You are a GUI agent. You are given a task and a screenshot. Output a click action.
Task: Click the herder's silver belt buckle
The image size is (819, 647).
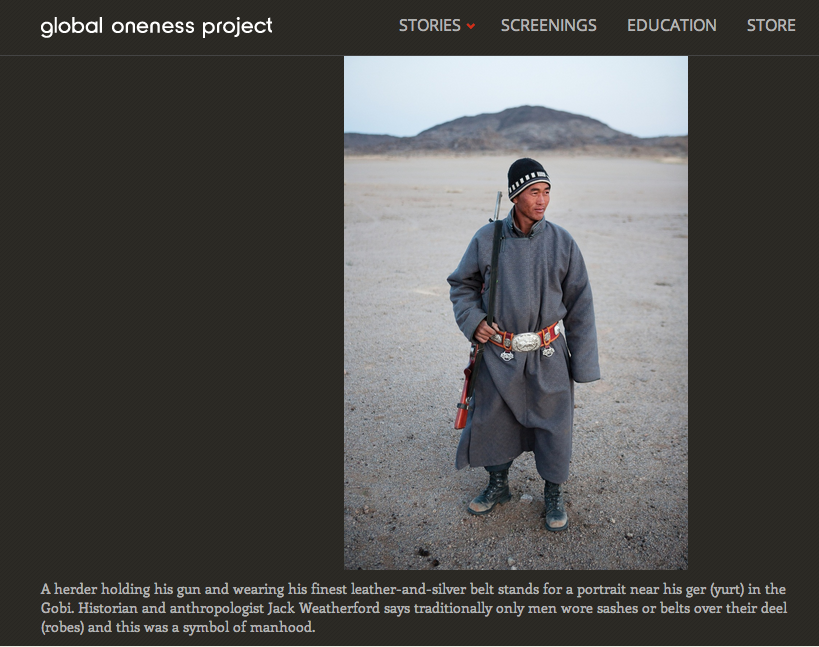[x=526, y=342]
